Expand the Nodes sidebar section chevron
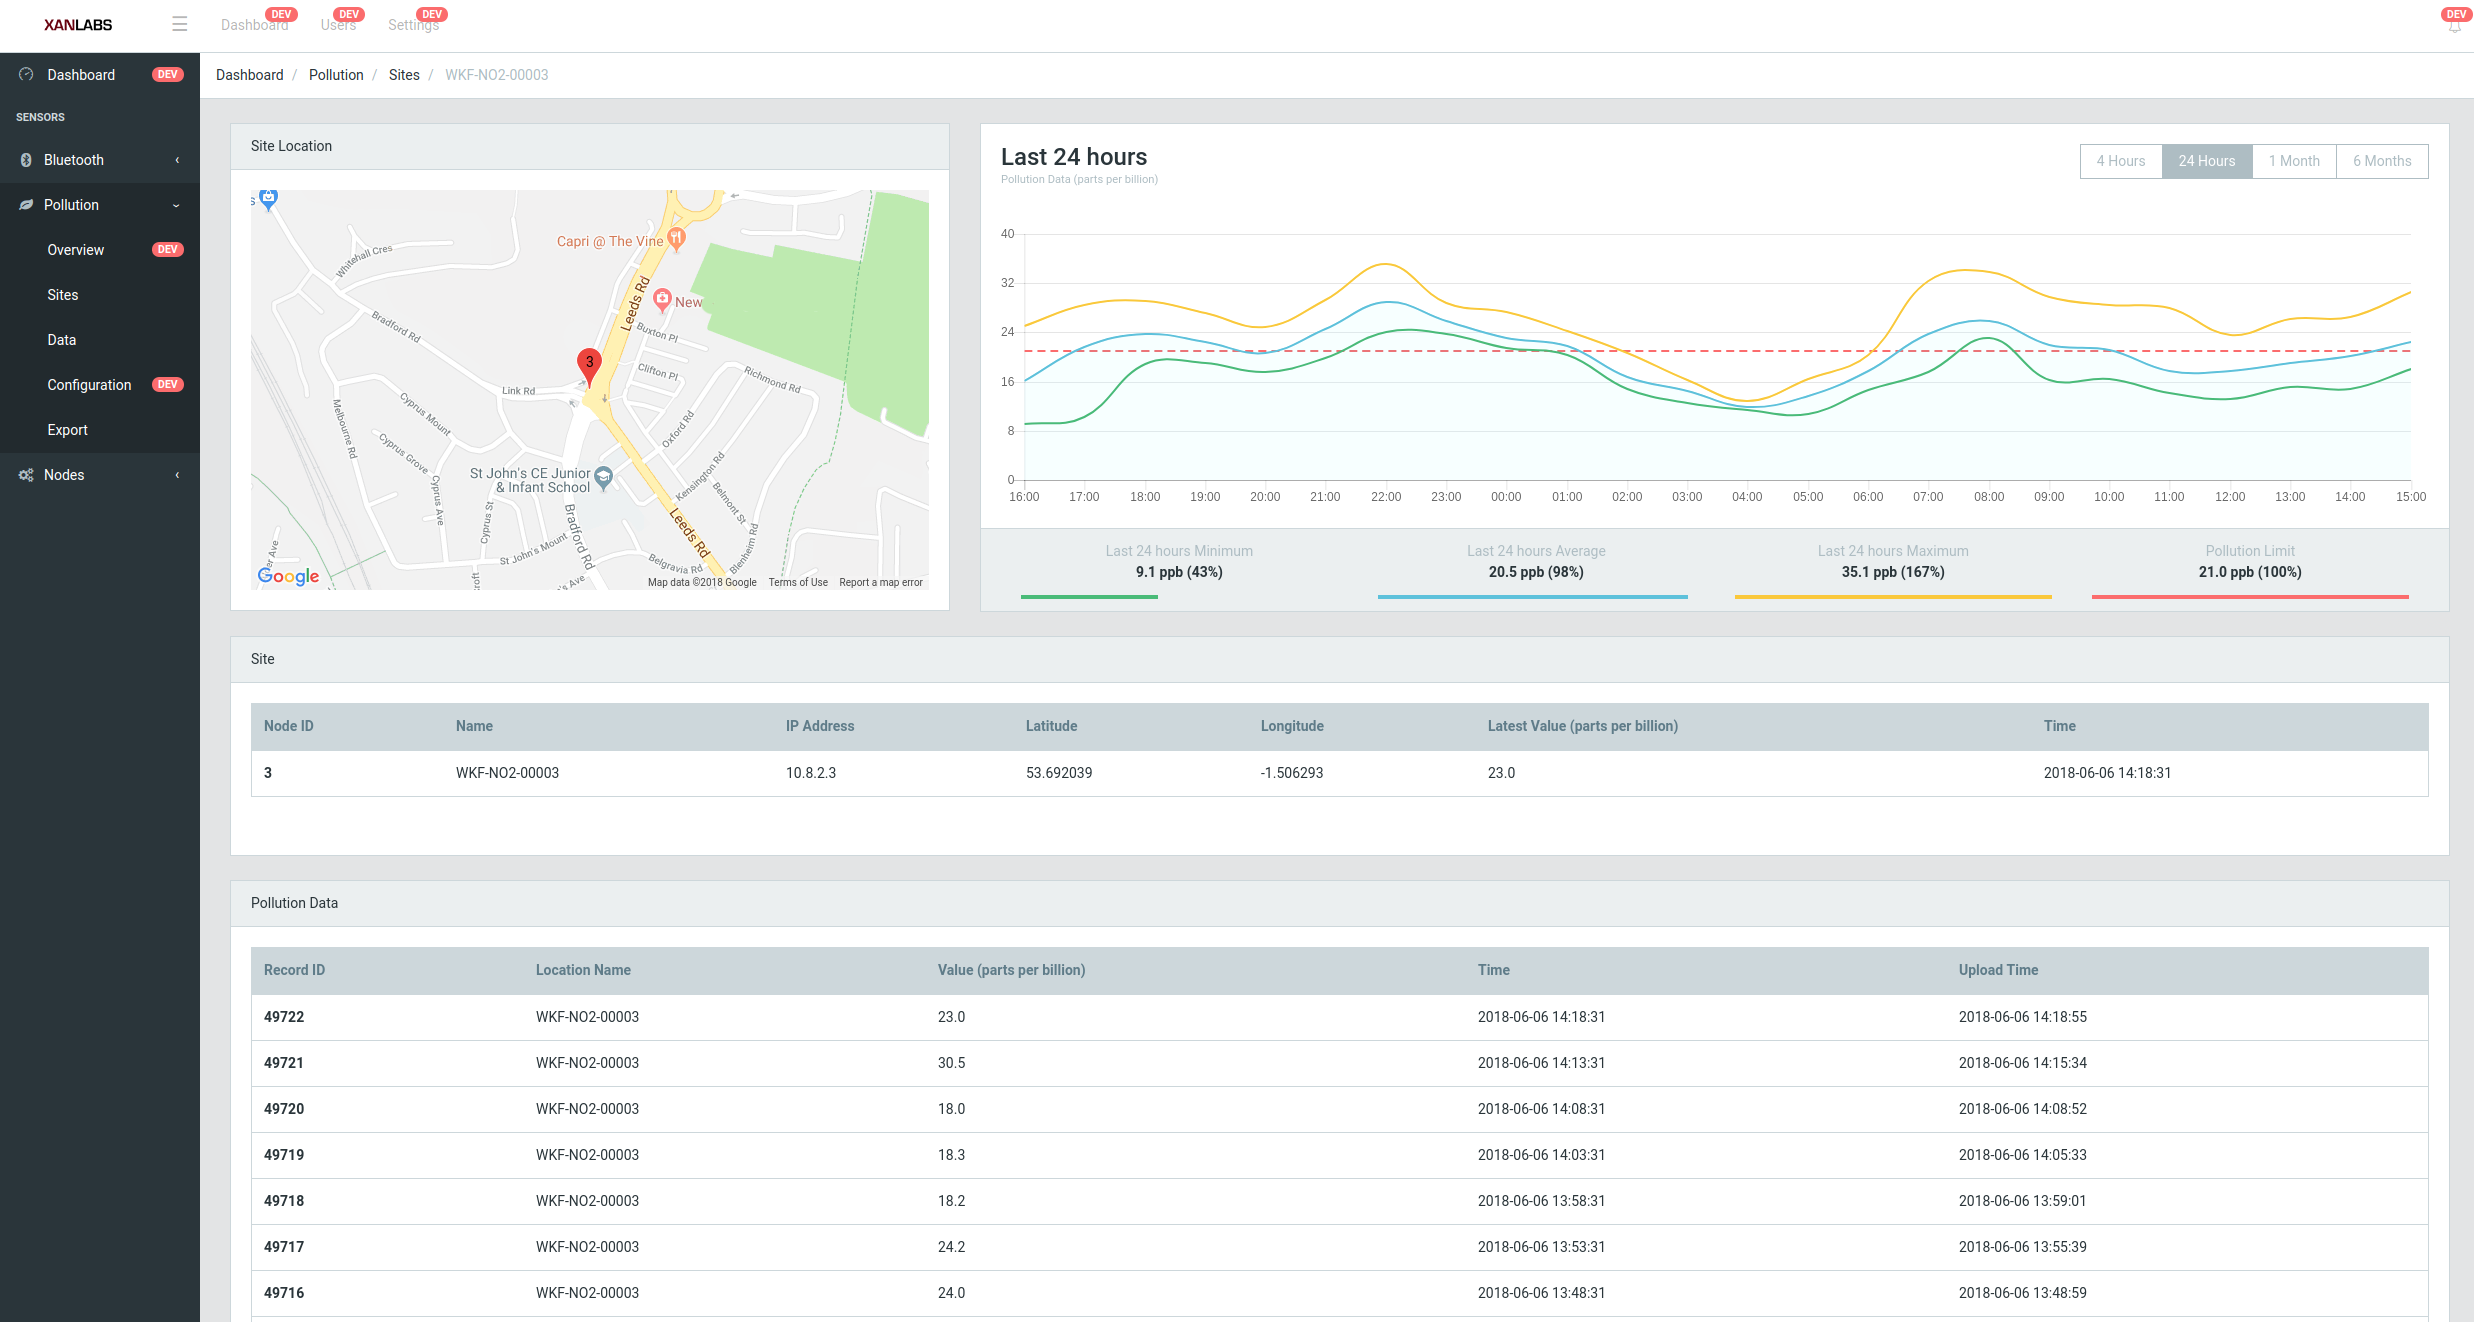Viewport: 2474px width, 1322px height. pos(177,475)
